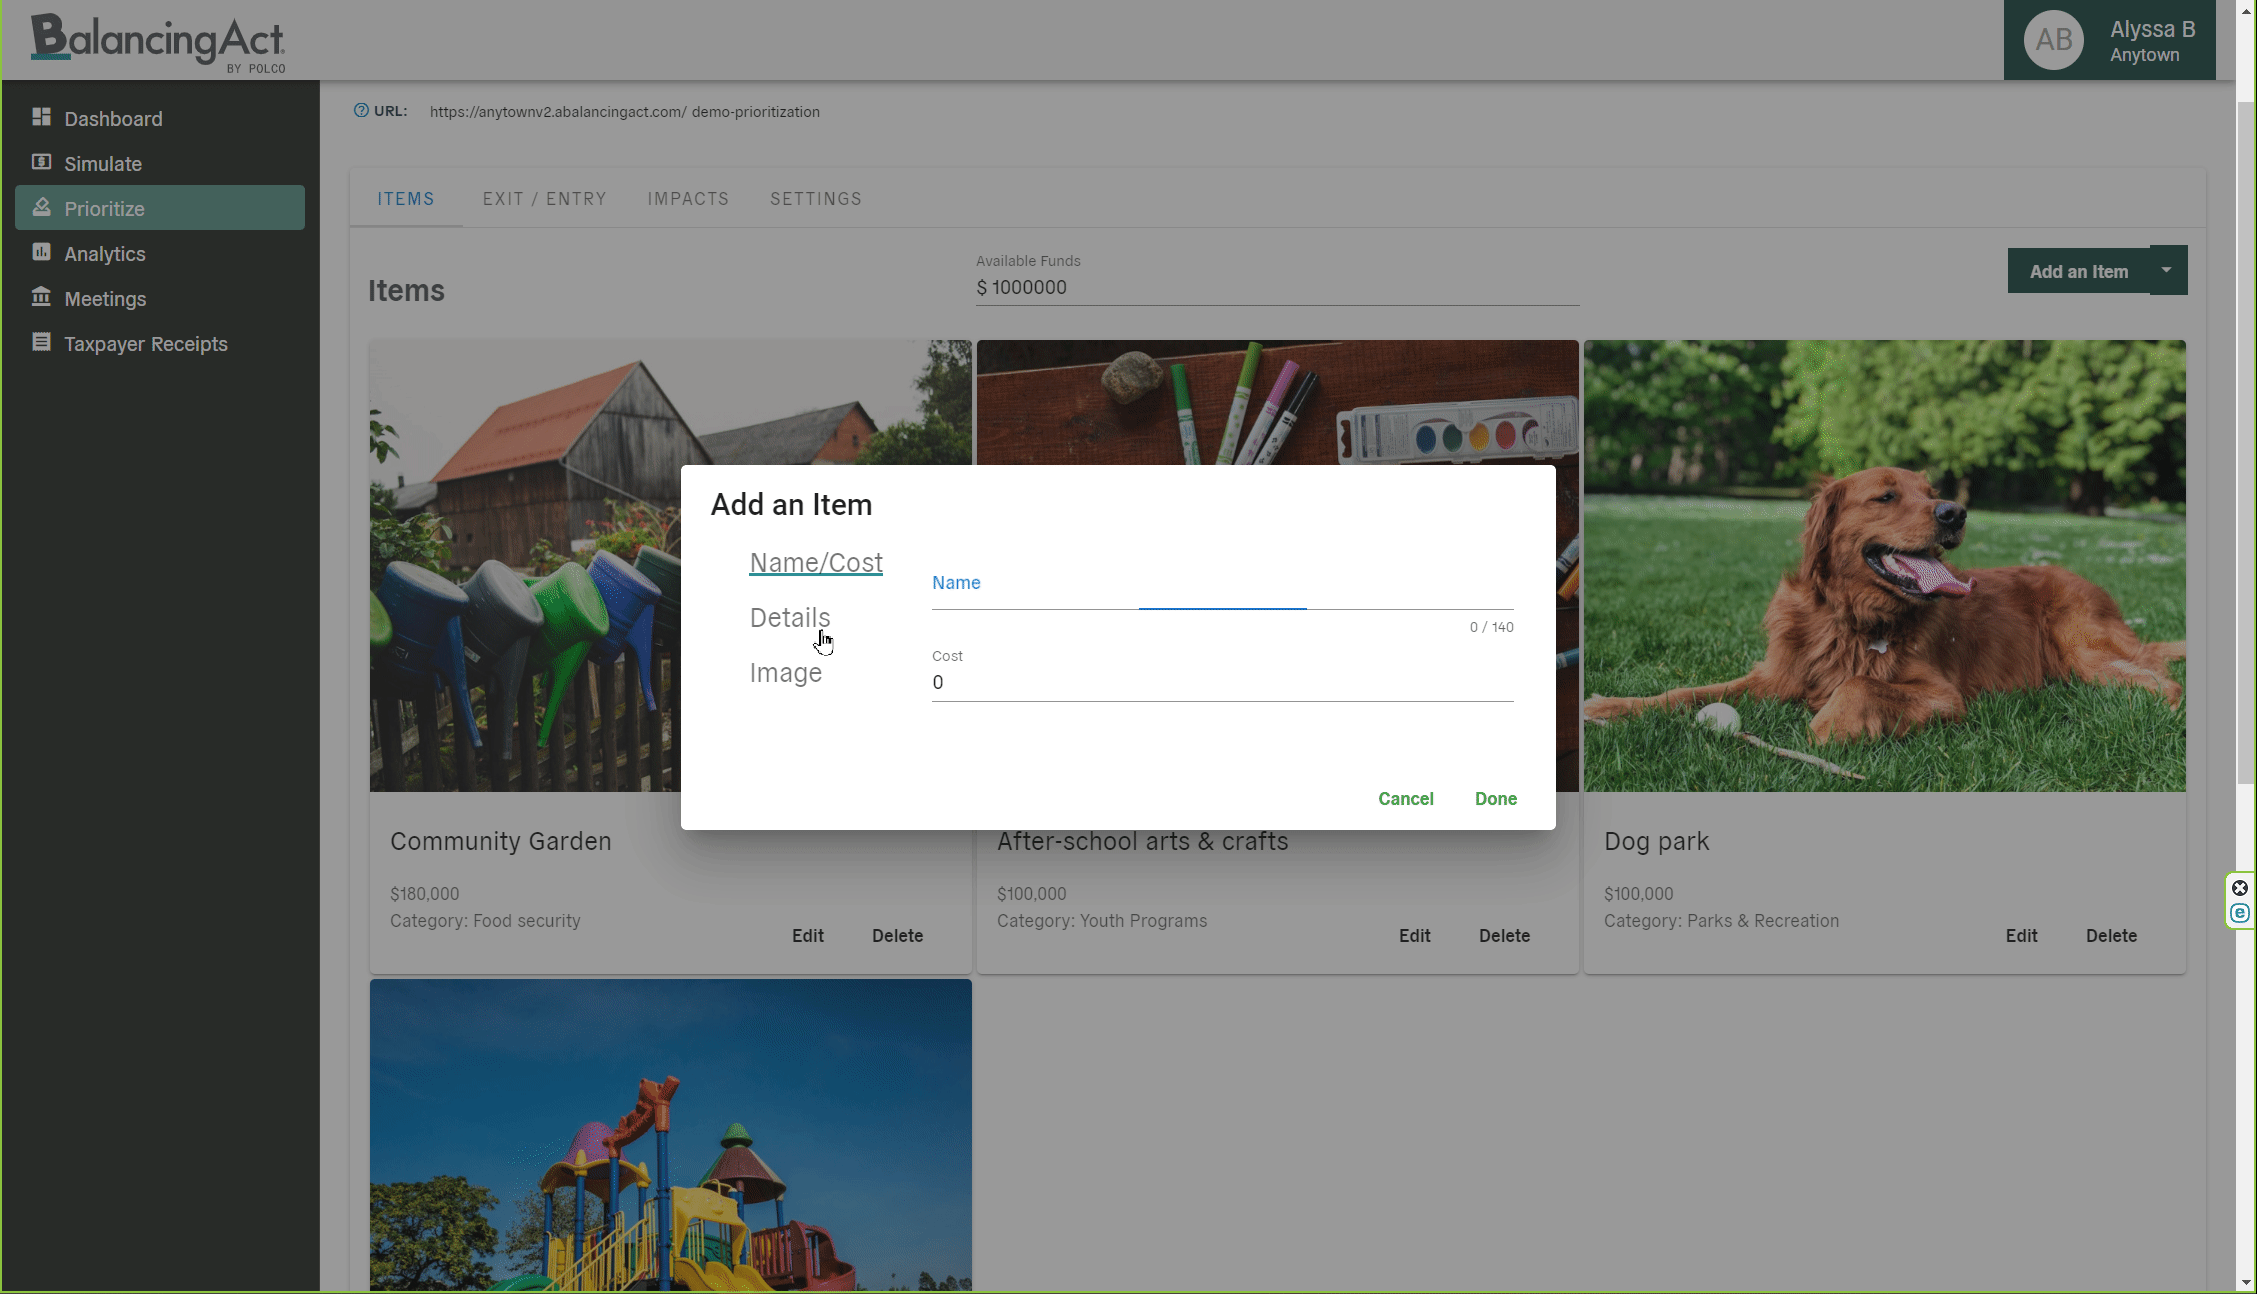2257x1294 pixels.
Task: Click the Prioritize sidebar icon
Action: (x=41, y=207)
